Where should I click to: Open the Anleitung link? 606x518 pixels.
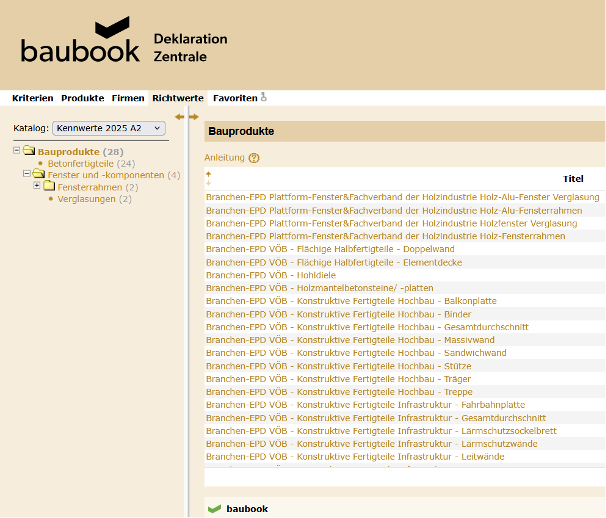(225, 158)
